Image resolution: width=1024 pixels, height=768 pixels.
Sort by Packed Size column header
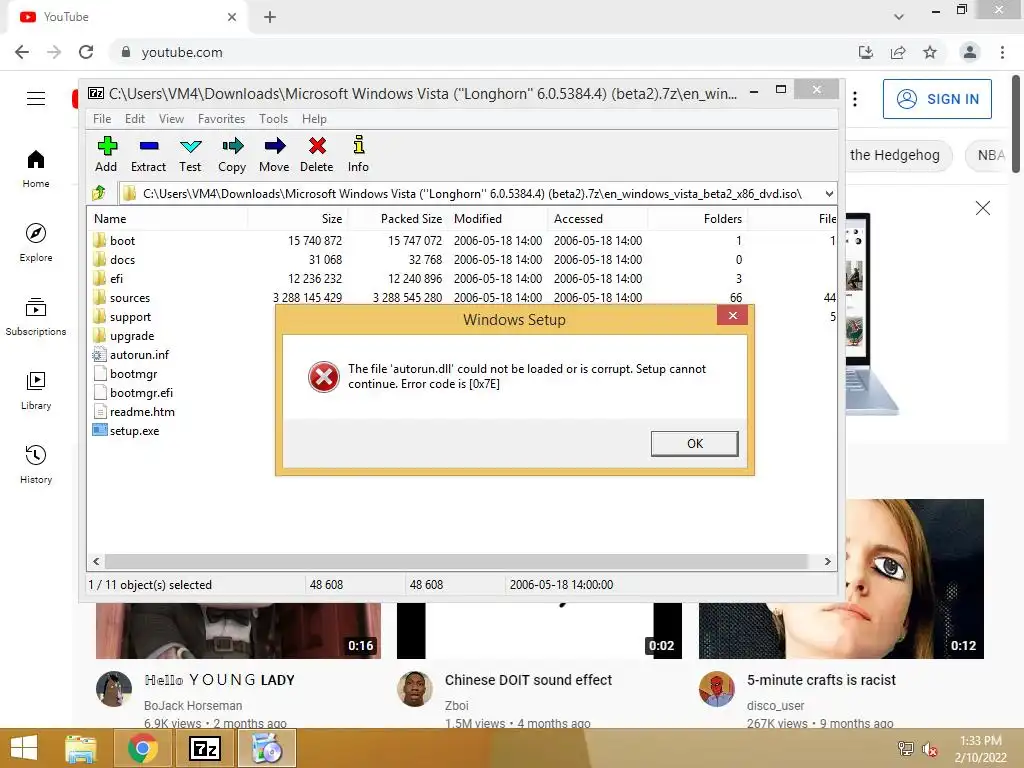pyautogui.click(x=397, y=219)
